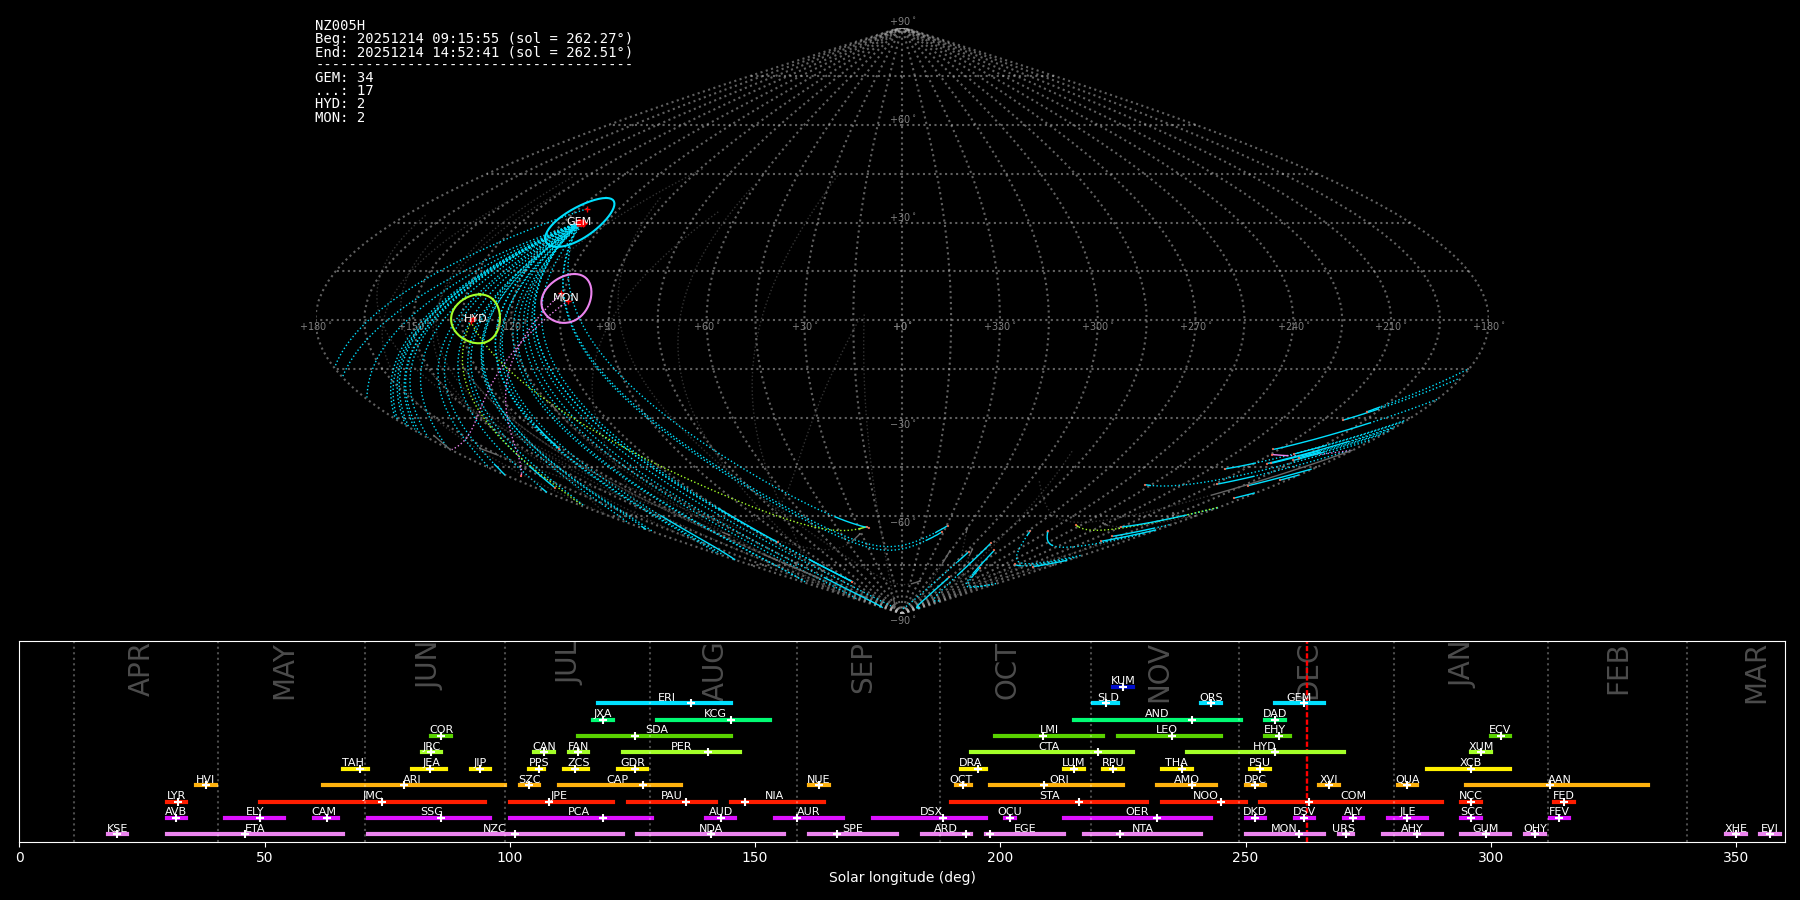Click the URS shower label
1800x900 pixels.
(x=1343, y=829)
